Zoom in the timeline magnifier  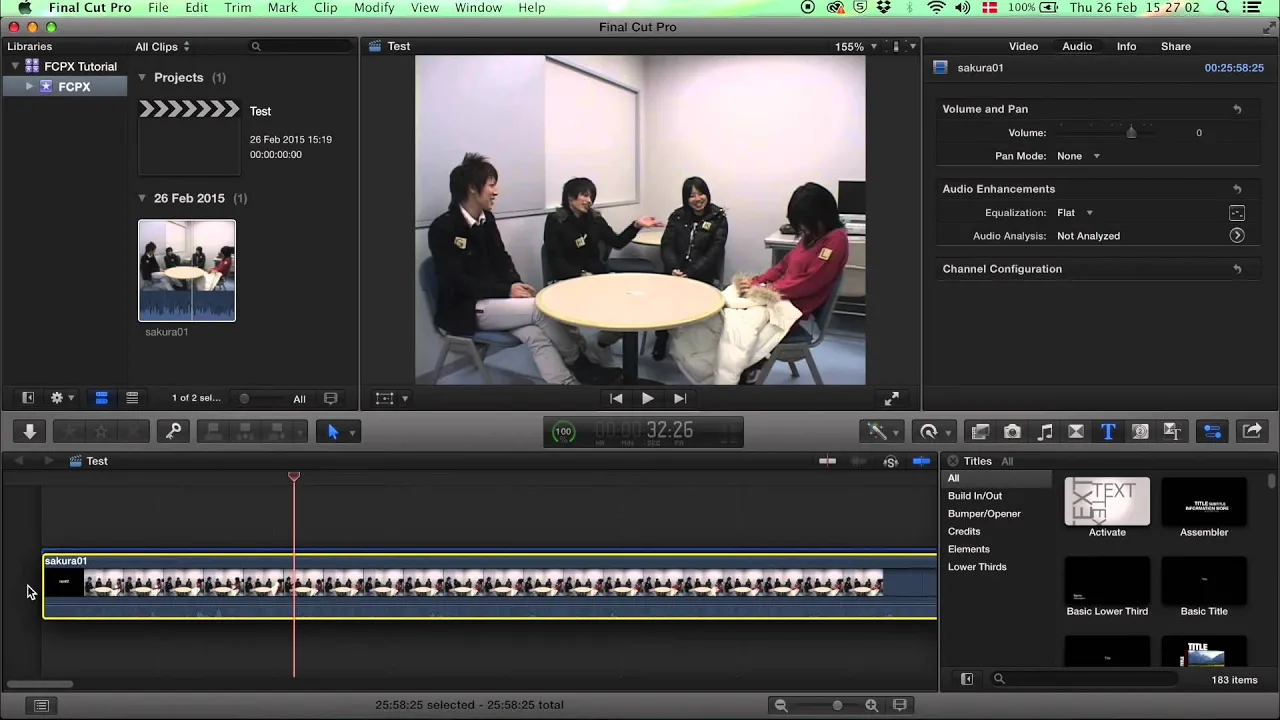[x=872, y=705]
